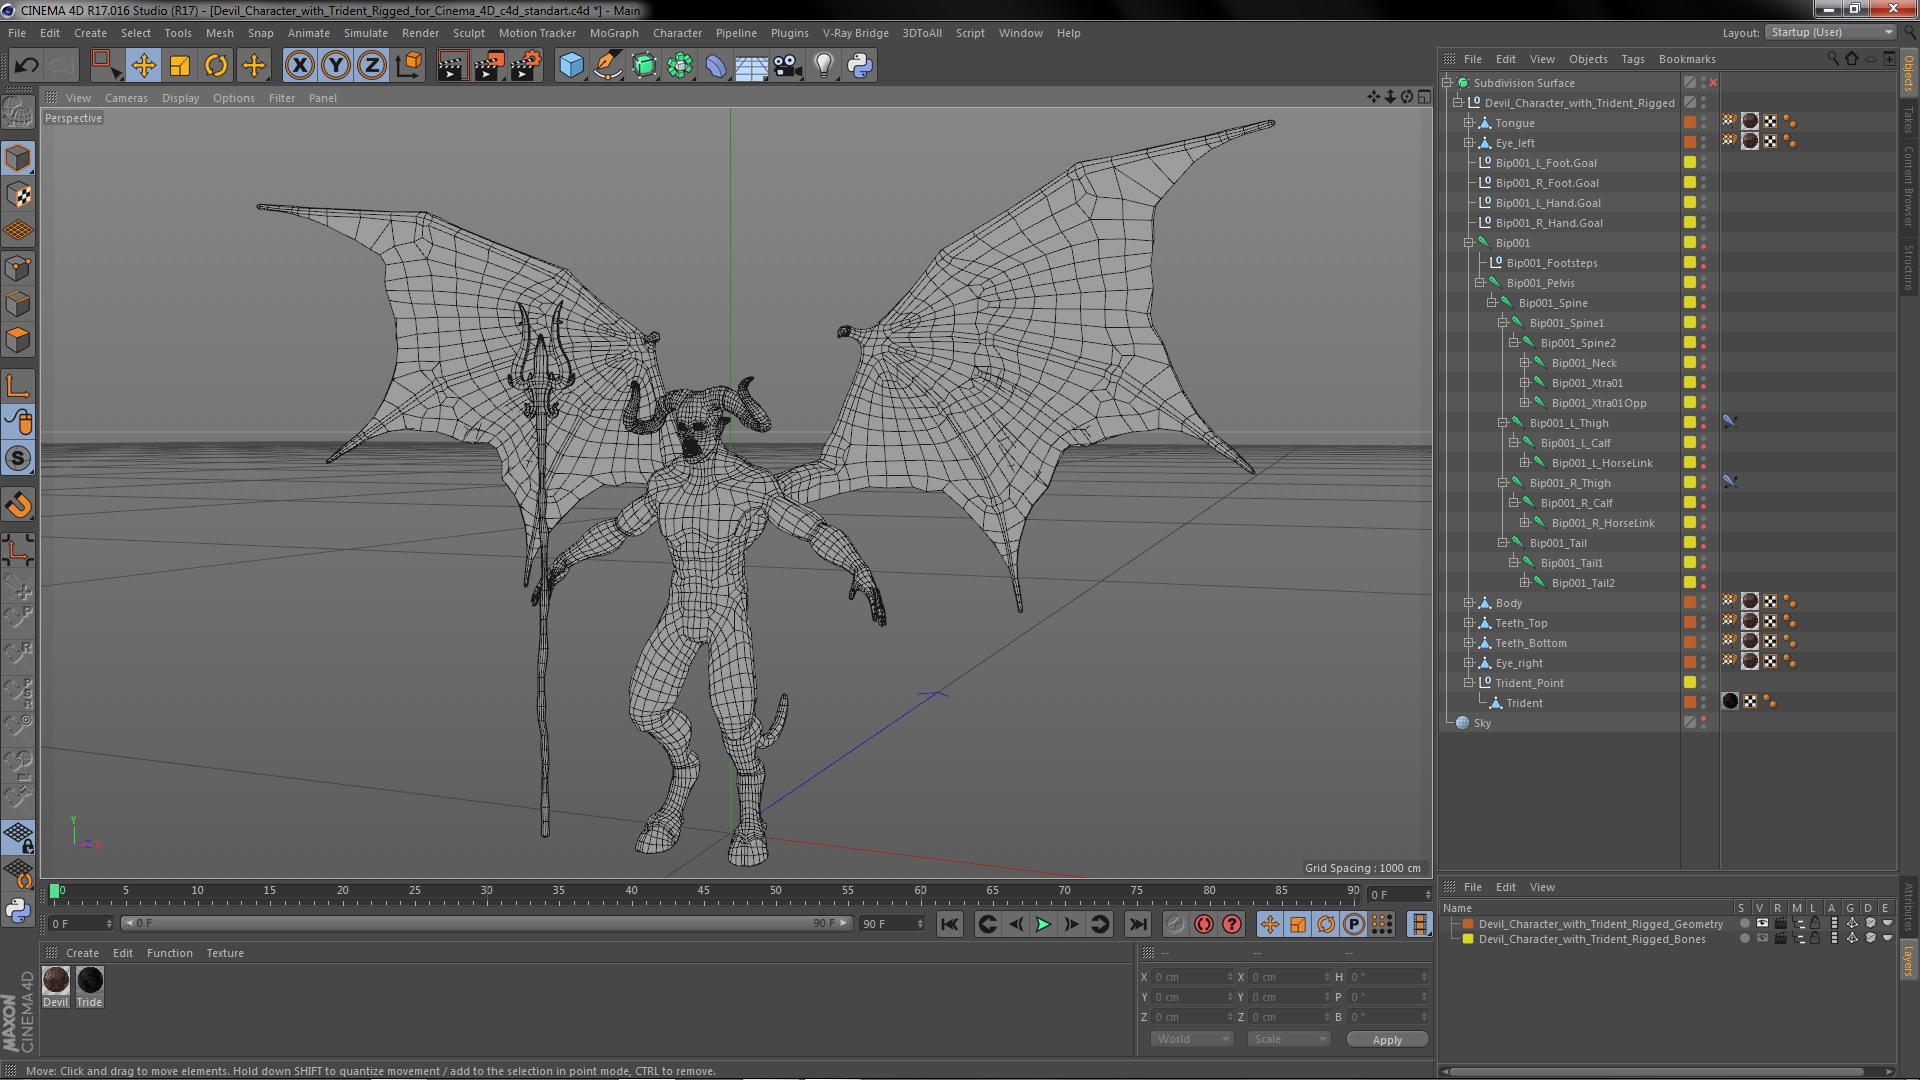Open Material Manager Texture menu
The width and height of the screenshot is (1920, 1080).
pos(225,953)
